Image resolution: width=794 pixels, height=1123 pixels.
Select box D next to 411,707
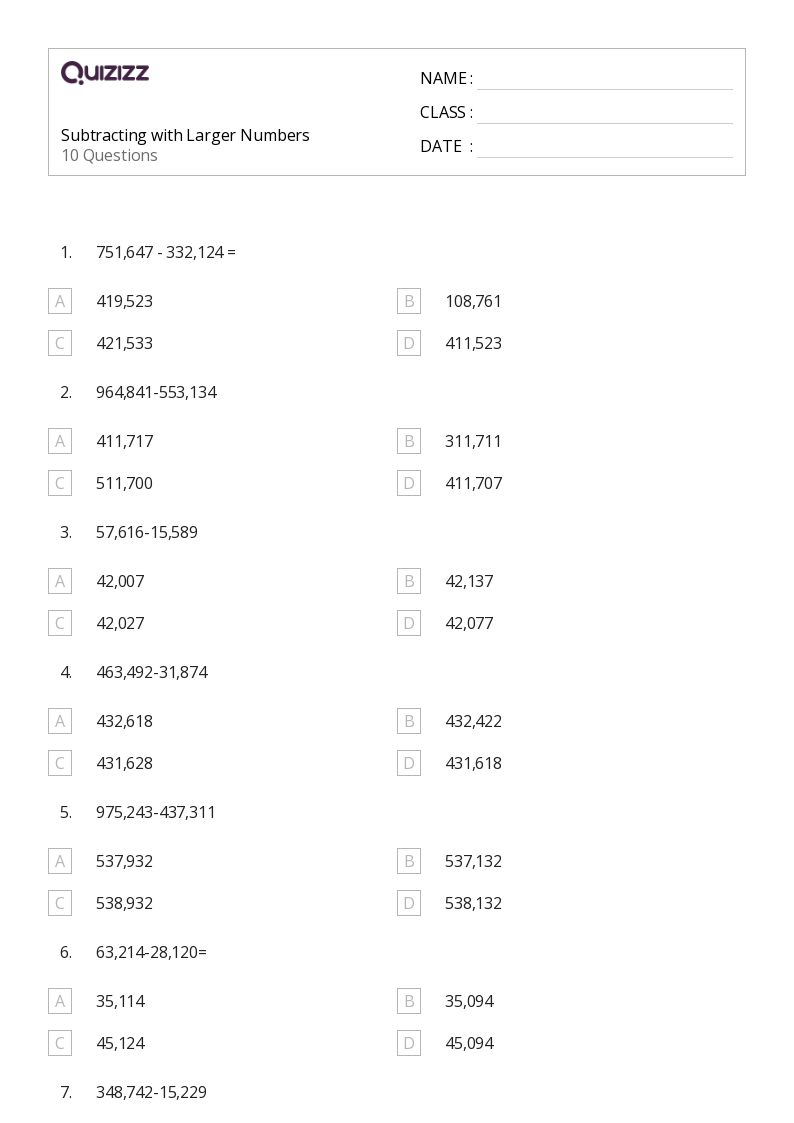click(408, 483)
